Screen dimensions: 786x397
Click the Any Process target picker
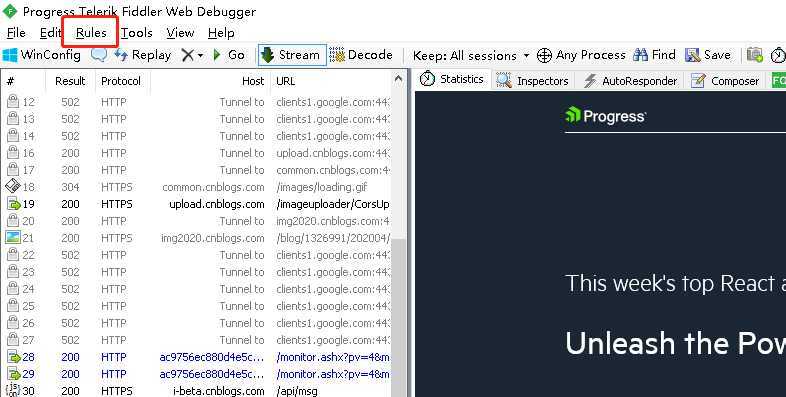point(581,55)
